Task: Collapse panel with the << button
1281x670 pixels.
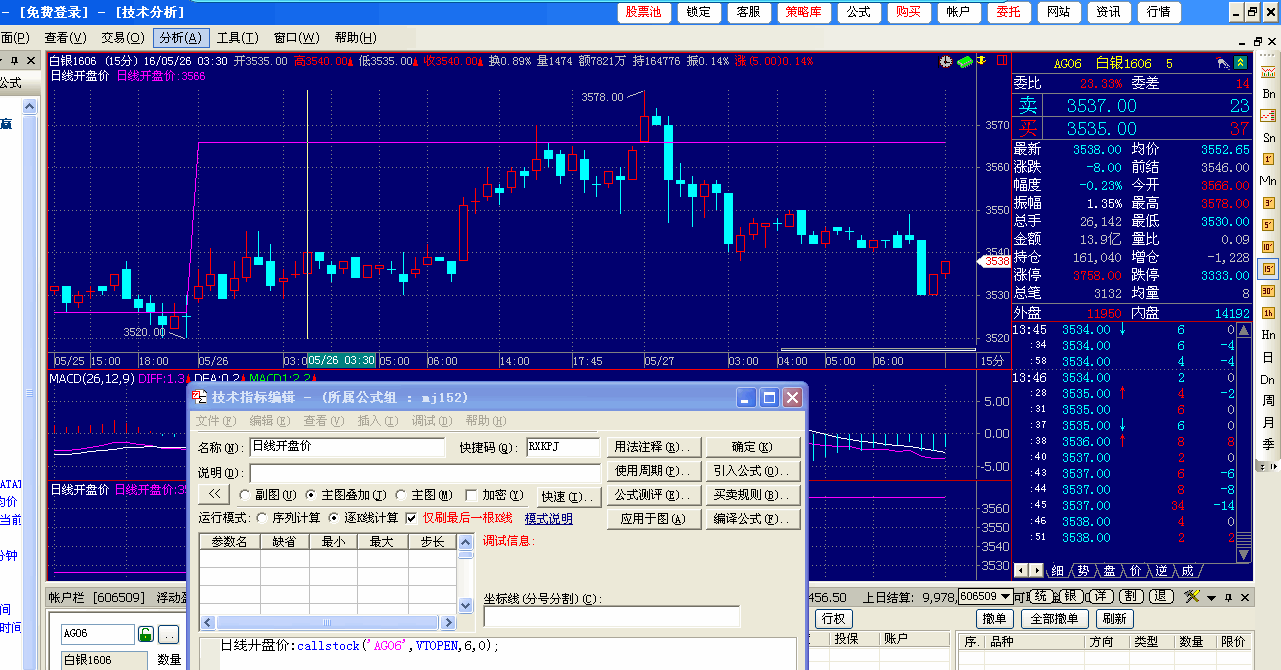Action: tap(215, 495)
